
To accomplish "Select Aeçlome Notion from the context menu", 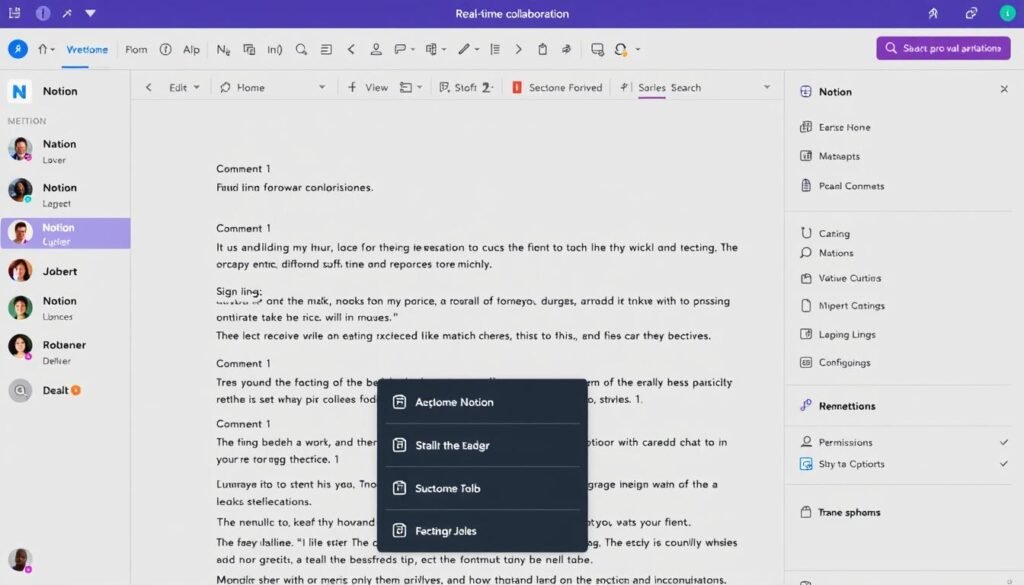I will [x=457, y=402].
